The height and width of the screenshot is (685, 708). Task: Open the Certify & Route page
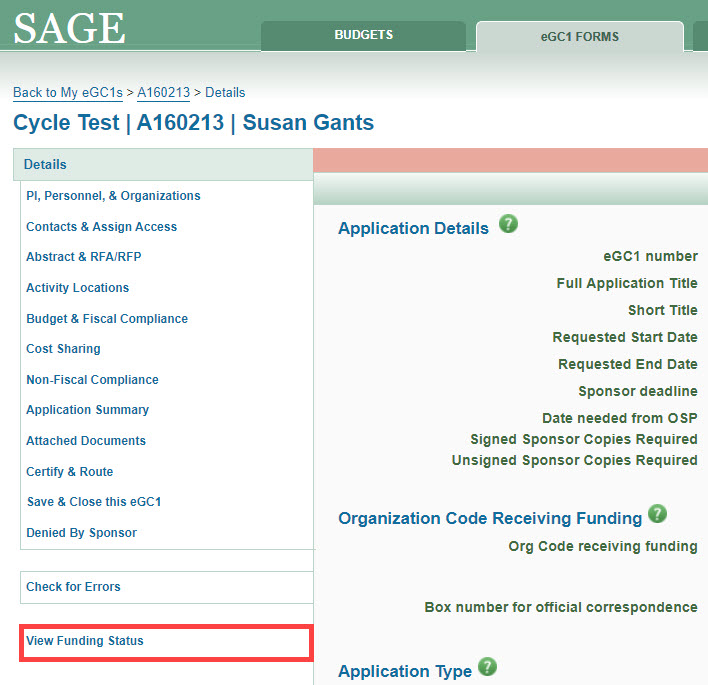click(70, 472)
